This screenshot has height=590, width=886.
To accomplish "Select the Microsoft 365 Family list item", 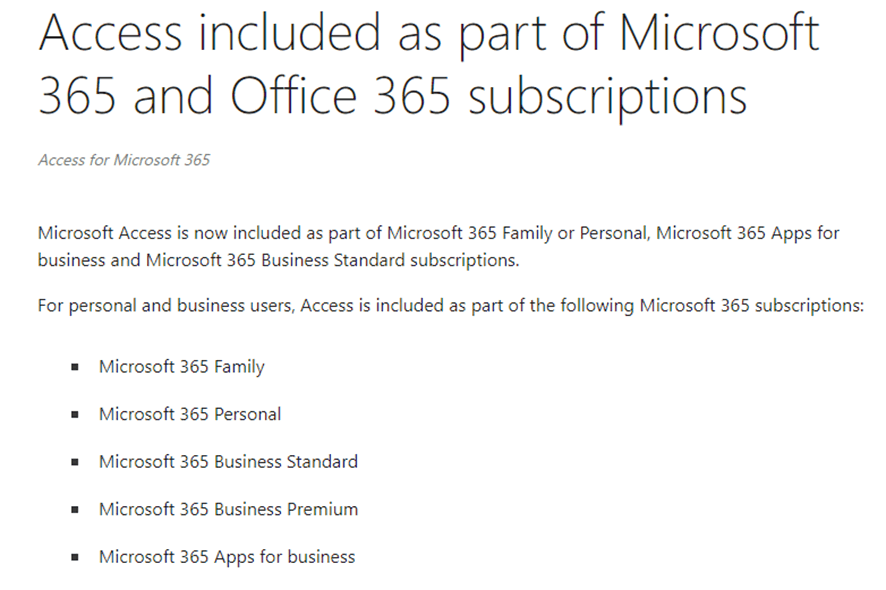I will click(x=181, y=367).
